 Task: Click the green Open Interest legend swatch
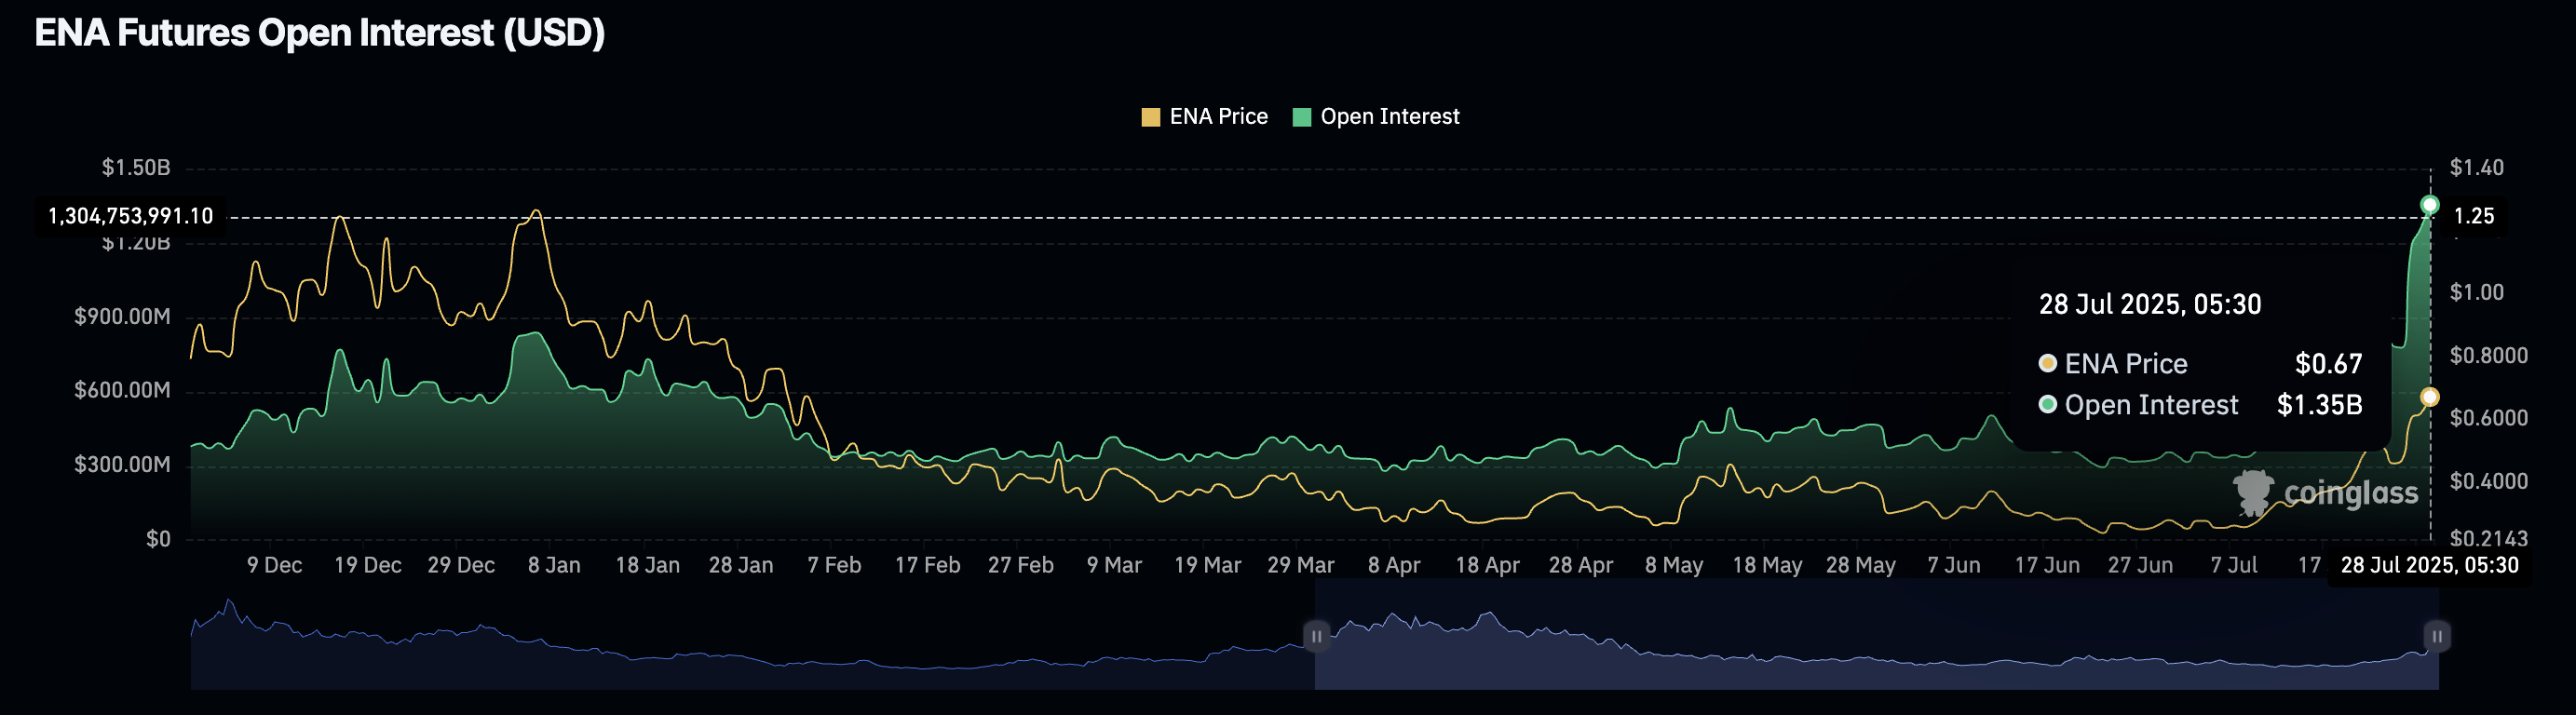tap(1302, 117)
